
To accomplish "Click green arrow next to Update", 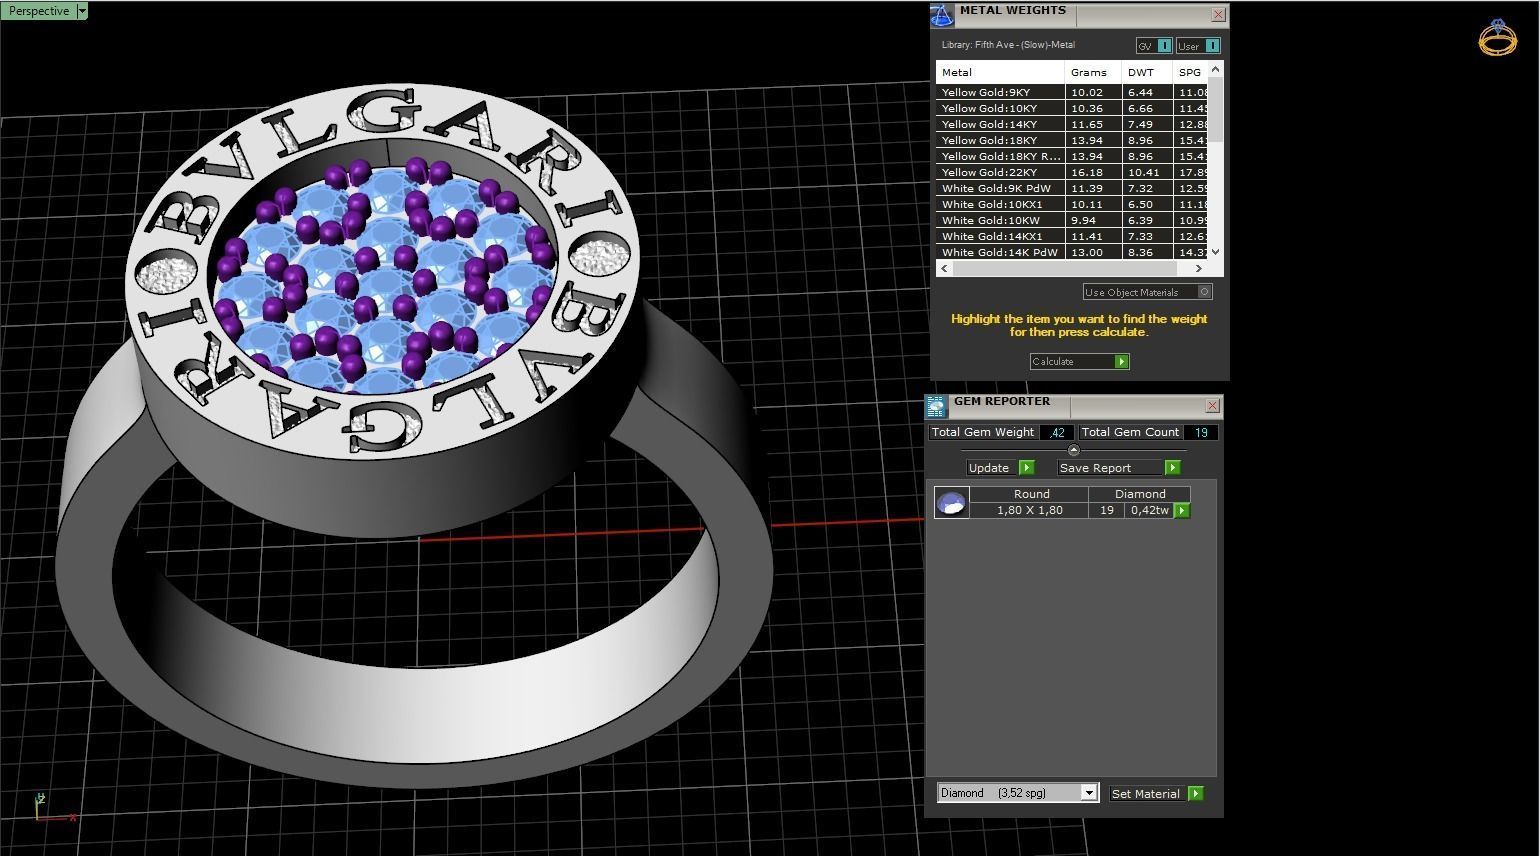I will click(x=1027, y=468).
